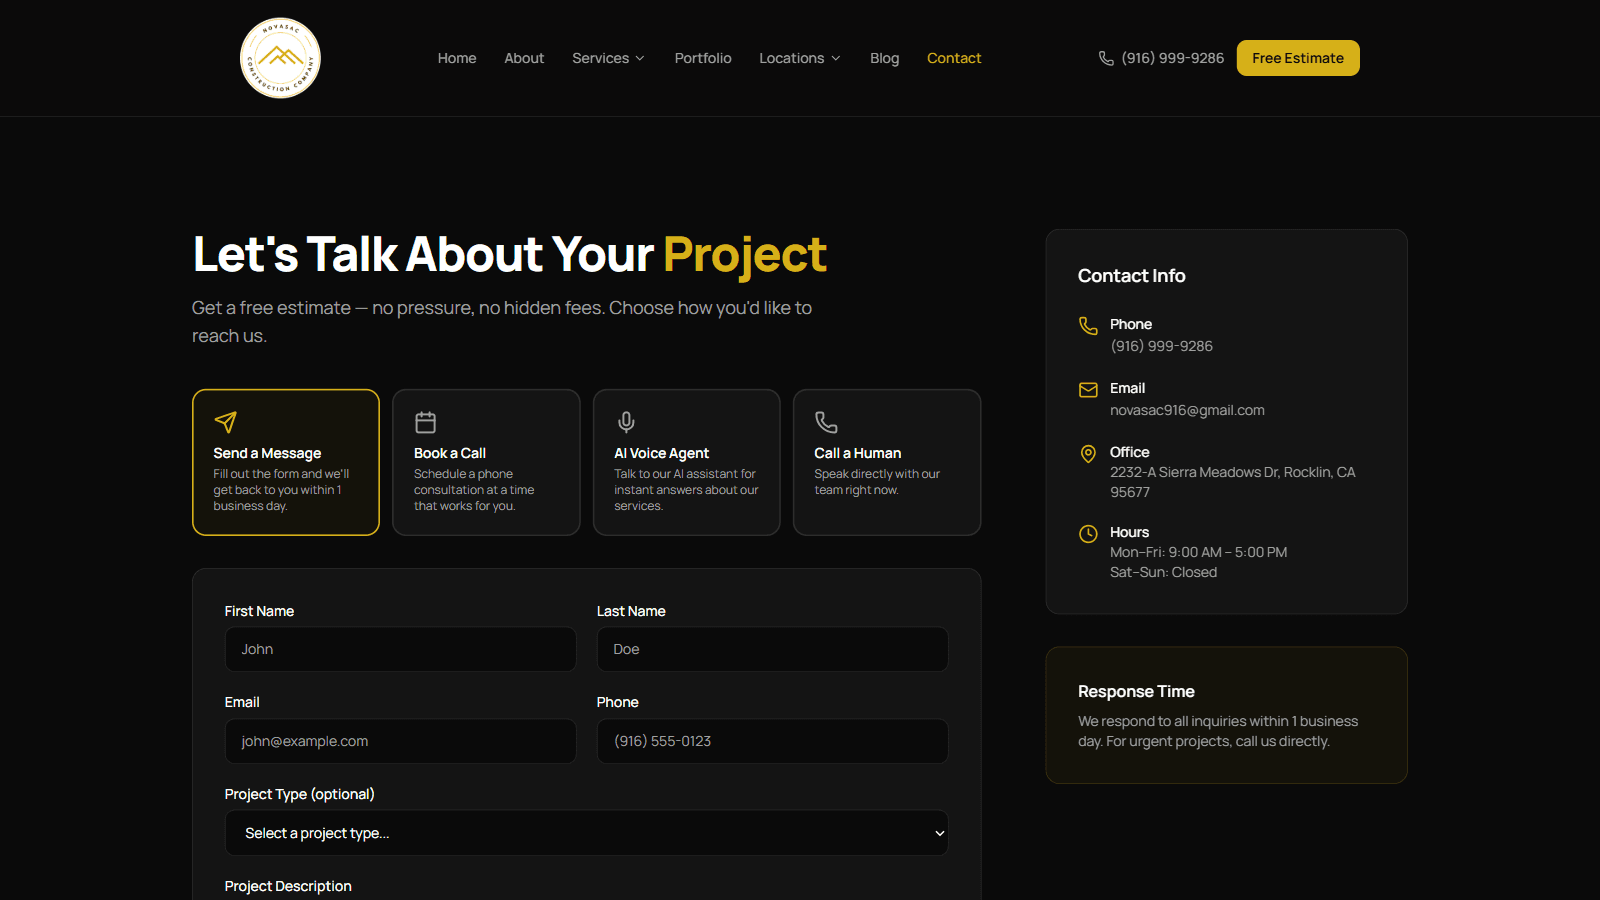Click the phone icon on Call a Human

tap(826, 422)
